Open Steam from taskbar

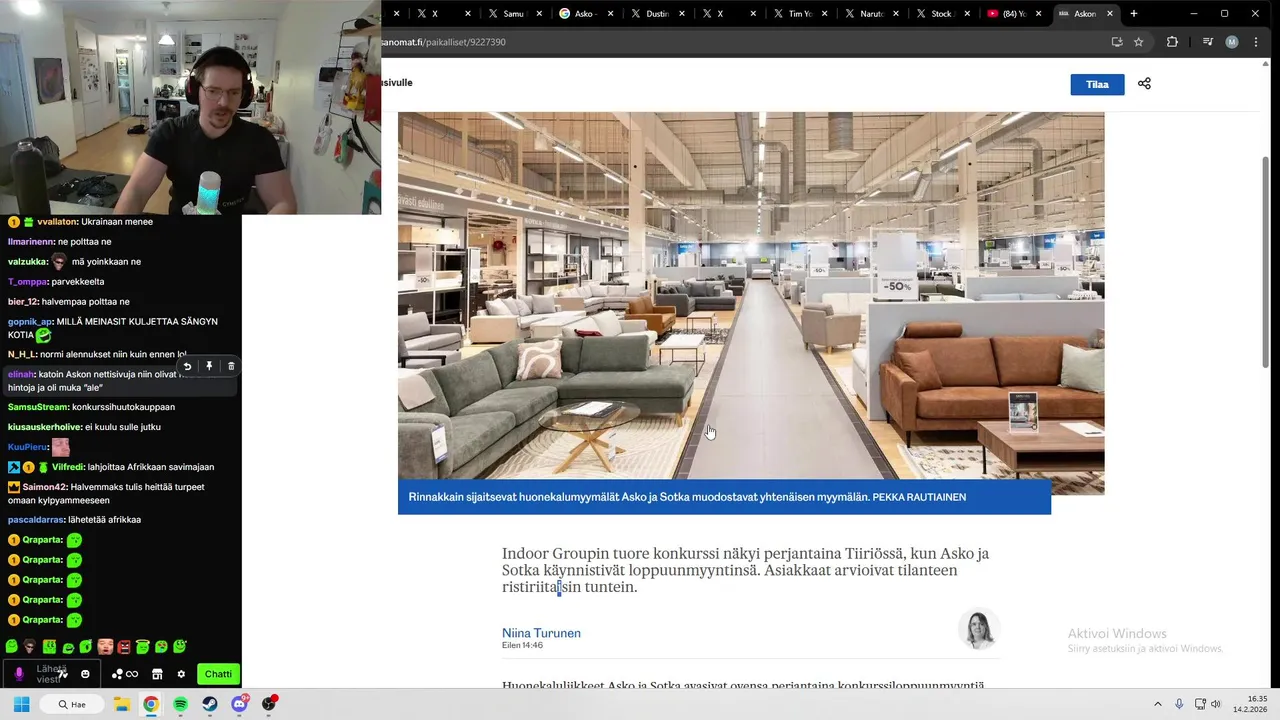[210, 704]
